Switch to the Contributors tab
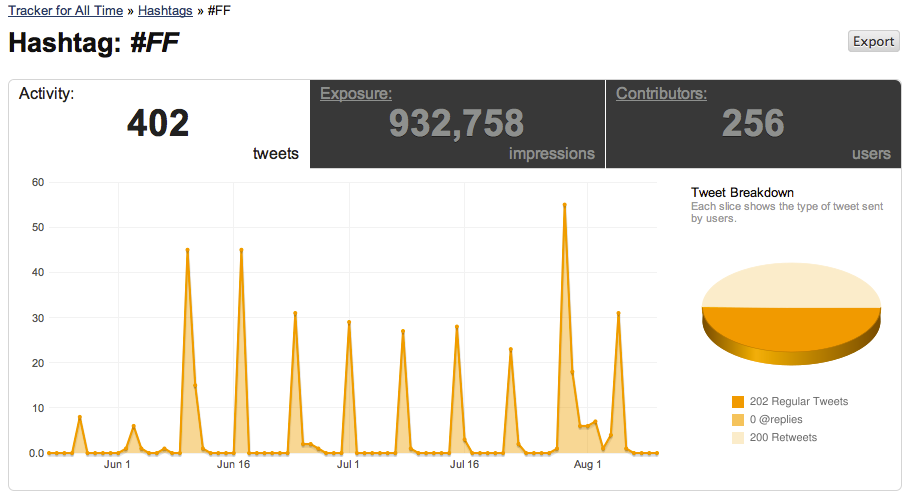916x497 pixels. [x=661, y=94]
